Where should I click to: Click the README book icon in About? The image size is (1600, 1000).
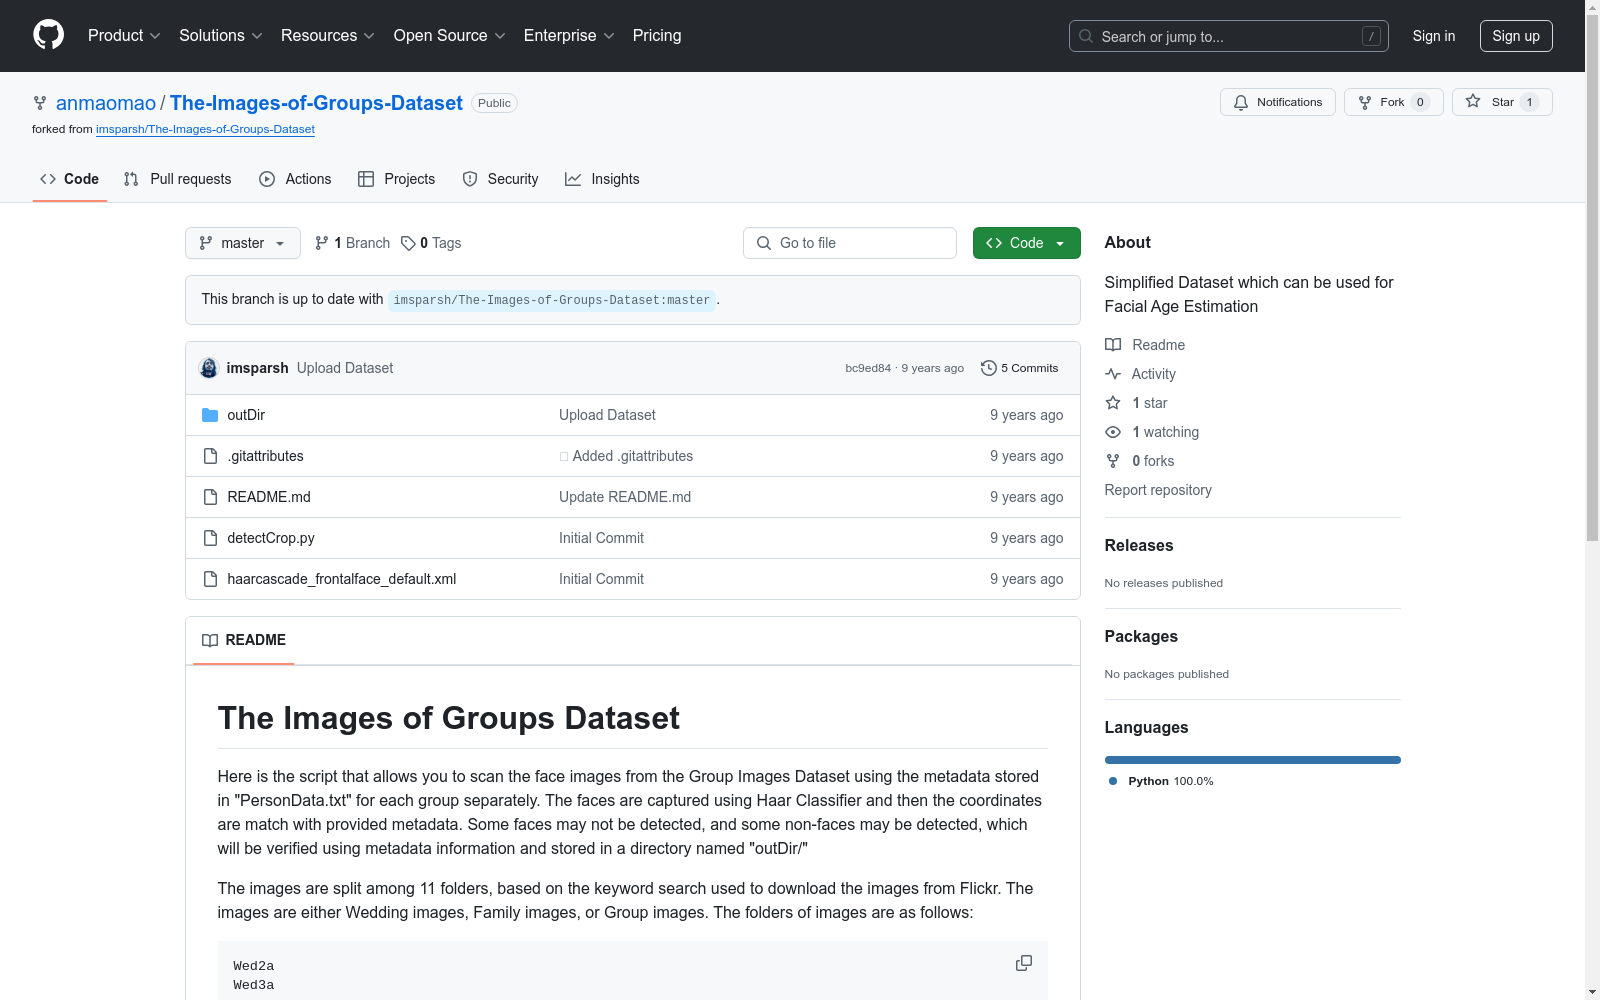point(1113,345)
